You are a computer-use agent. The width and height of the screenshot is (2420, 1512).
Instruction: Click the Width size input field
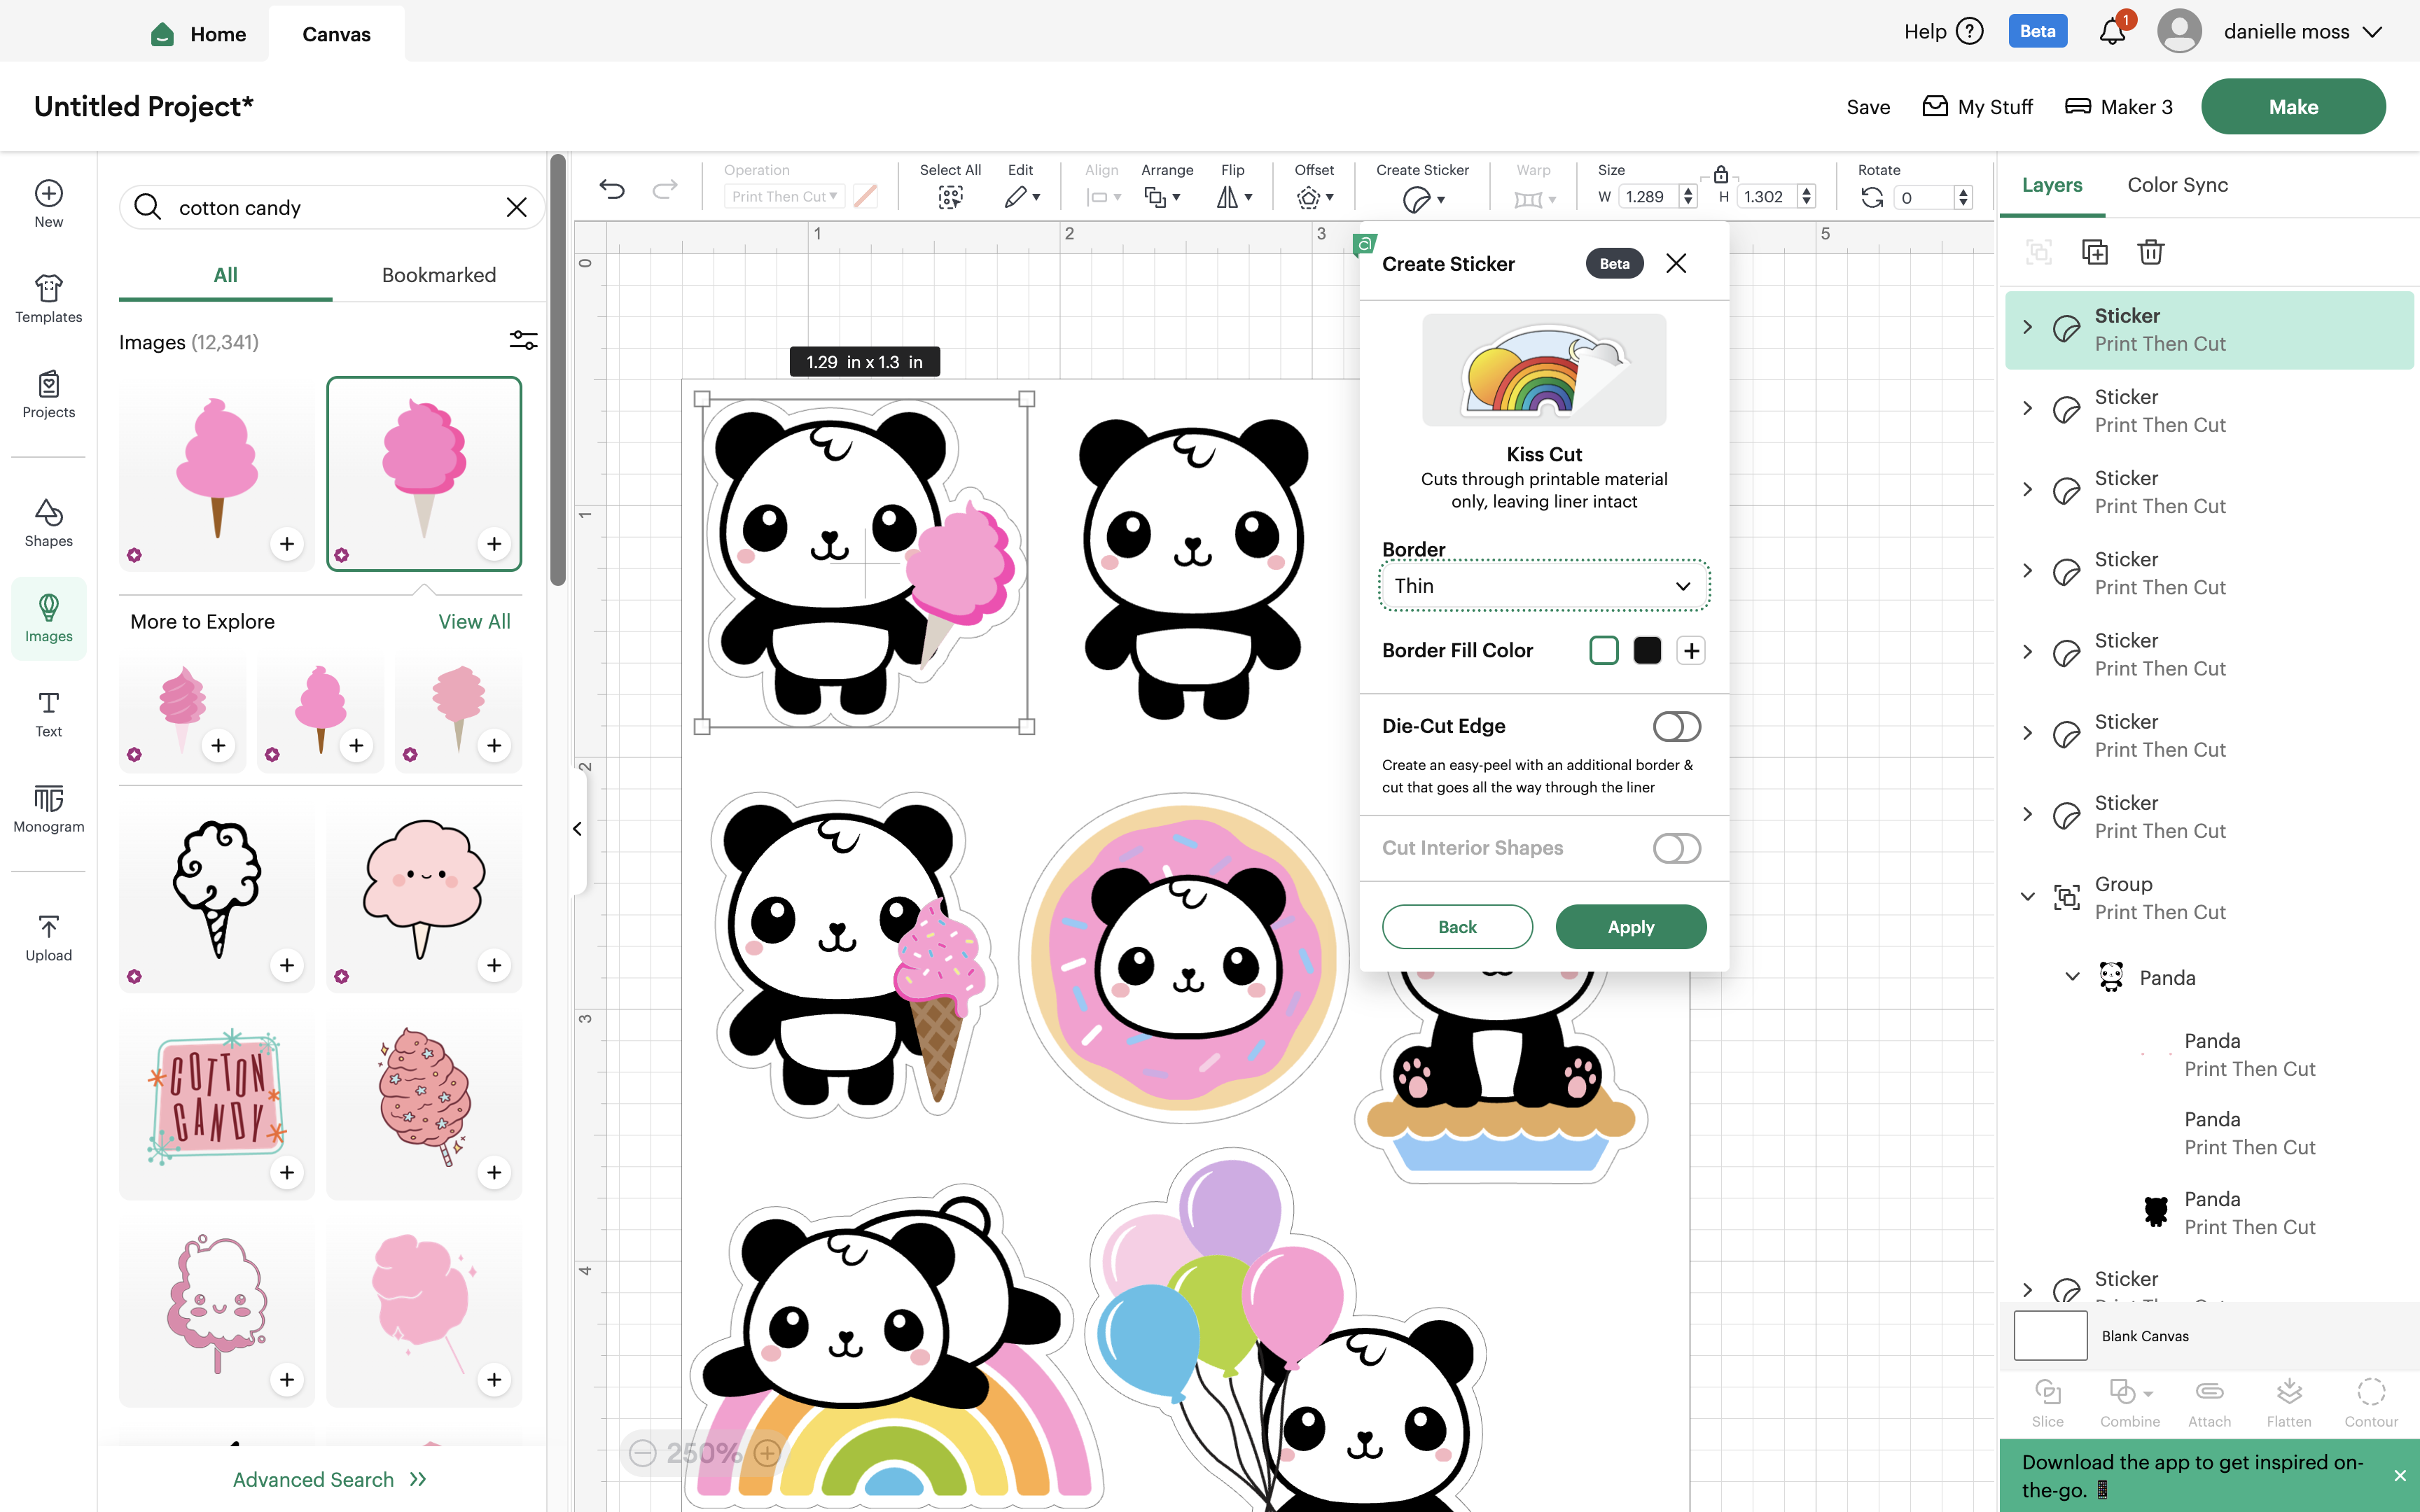click(x=1650, y=197)
